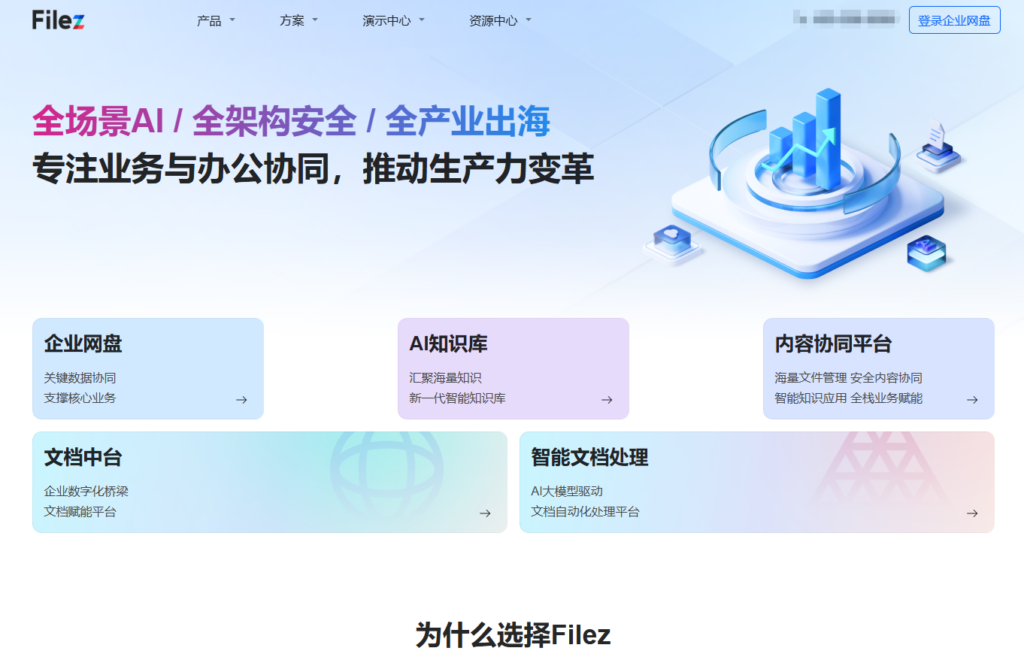Click the arrow icon on the AI知识库 card
This screenshot has width=1024, height=663.
[606, 399]
